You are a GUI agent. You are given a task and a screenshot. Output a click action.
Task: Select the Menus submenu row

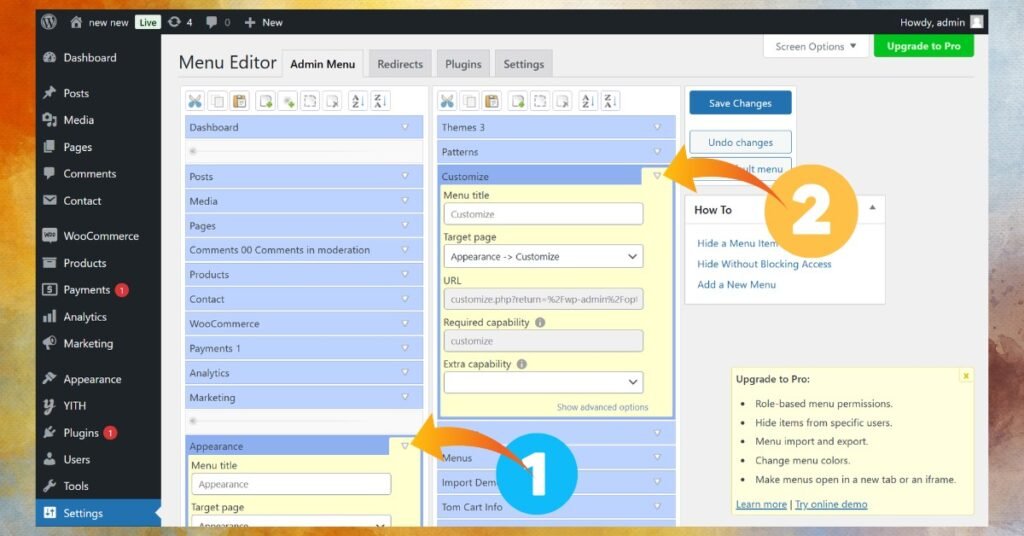[x=556, y=458]
